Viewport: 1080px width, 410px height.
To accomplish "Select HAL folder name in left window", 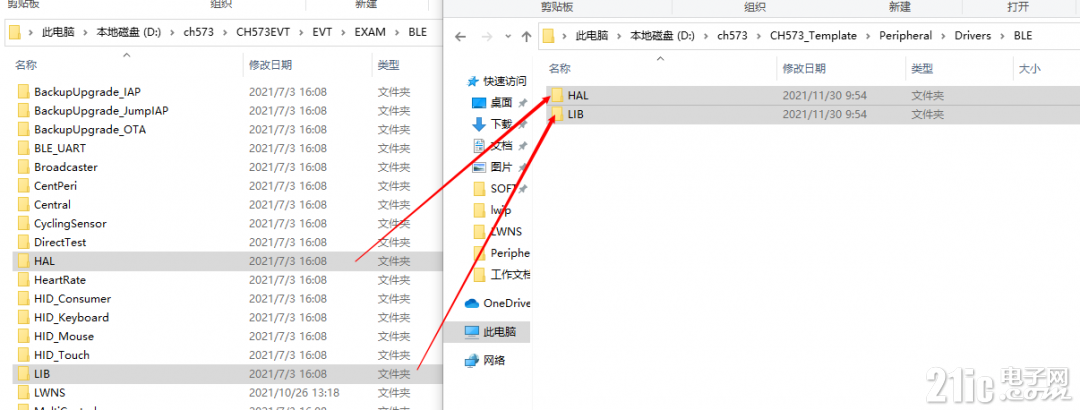I will (44, 261).
